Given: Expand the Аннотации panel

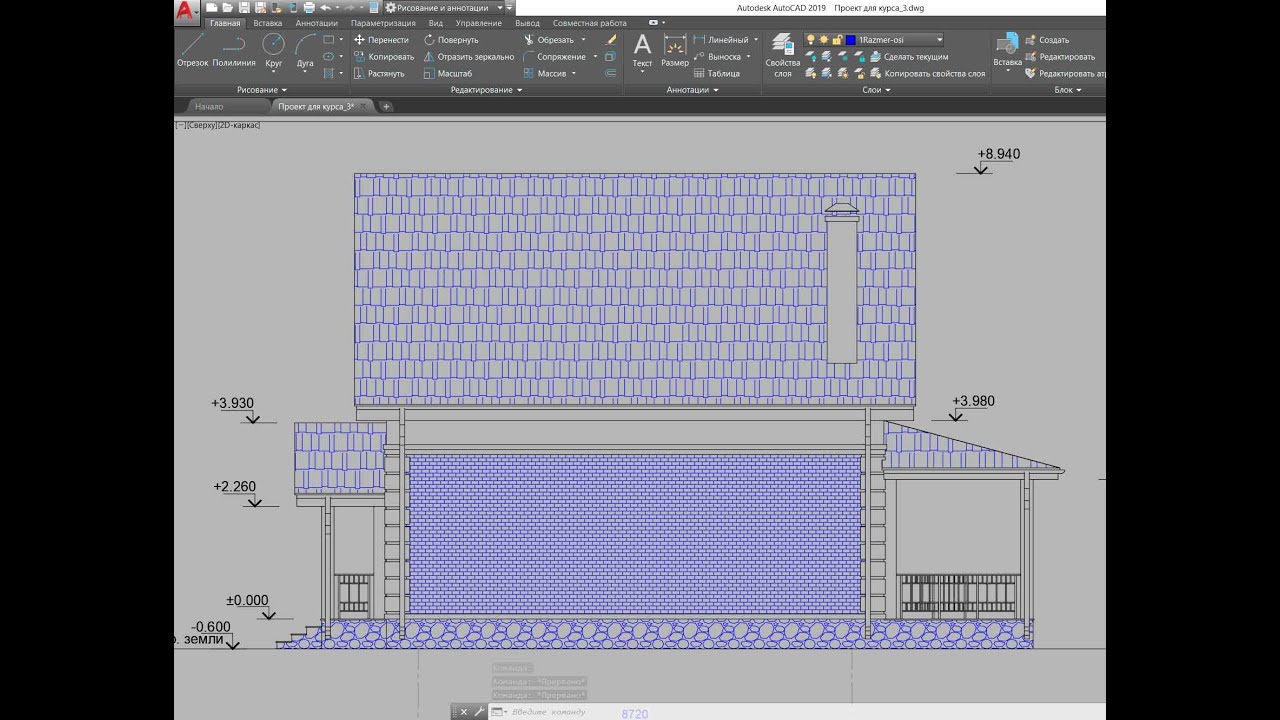Looking at the screenshot, I should tap(692, 90).
